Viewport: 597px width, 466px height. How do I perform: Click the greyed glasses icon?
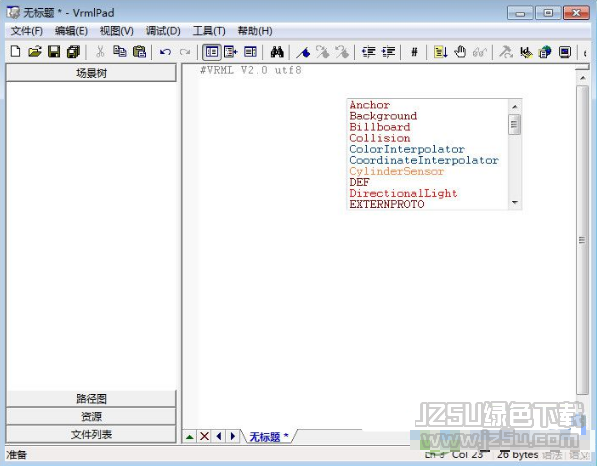tap(480, 51)
